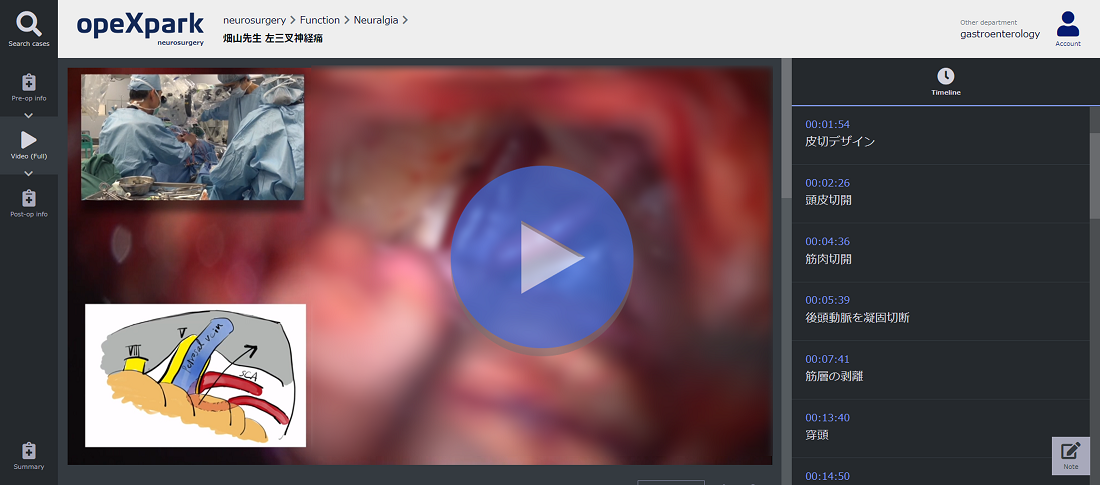Expand the chevron below Video (Full)
The height and width of the screenshot is (485, 1100).
click(x=29, y=173)
